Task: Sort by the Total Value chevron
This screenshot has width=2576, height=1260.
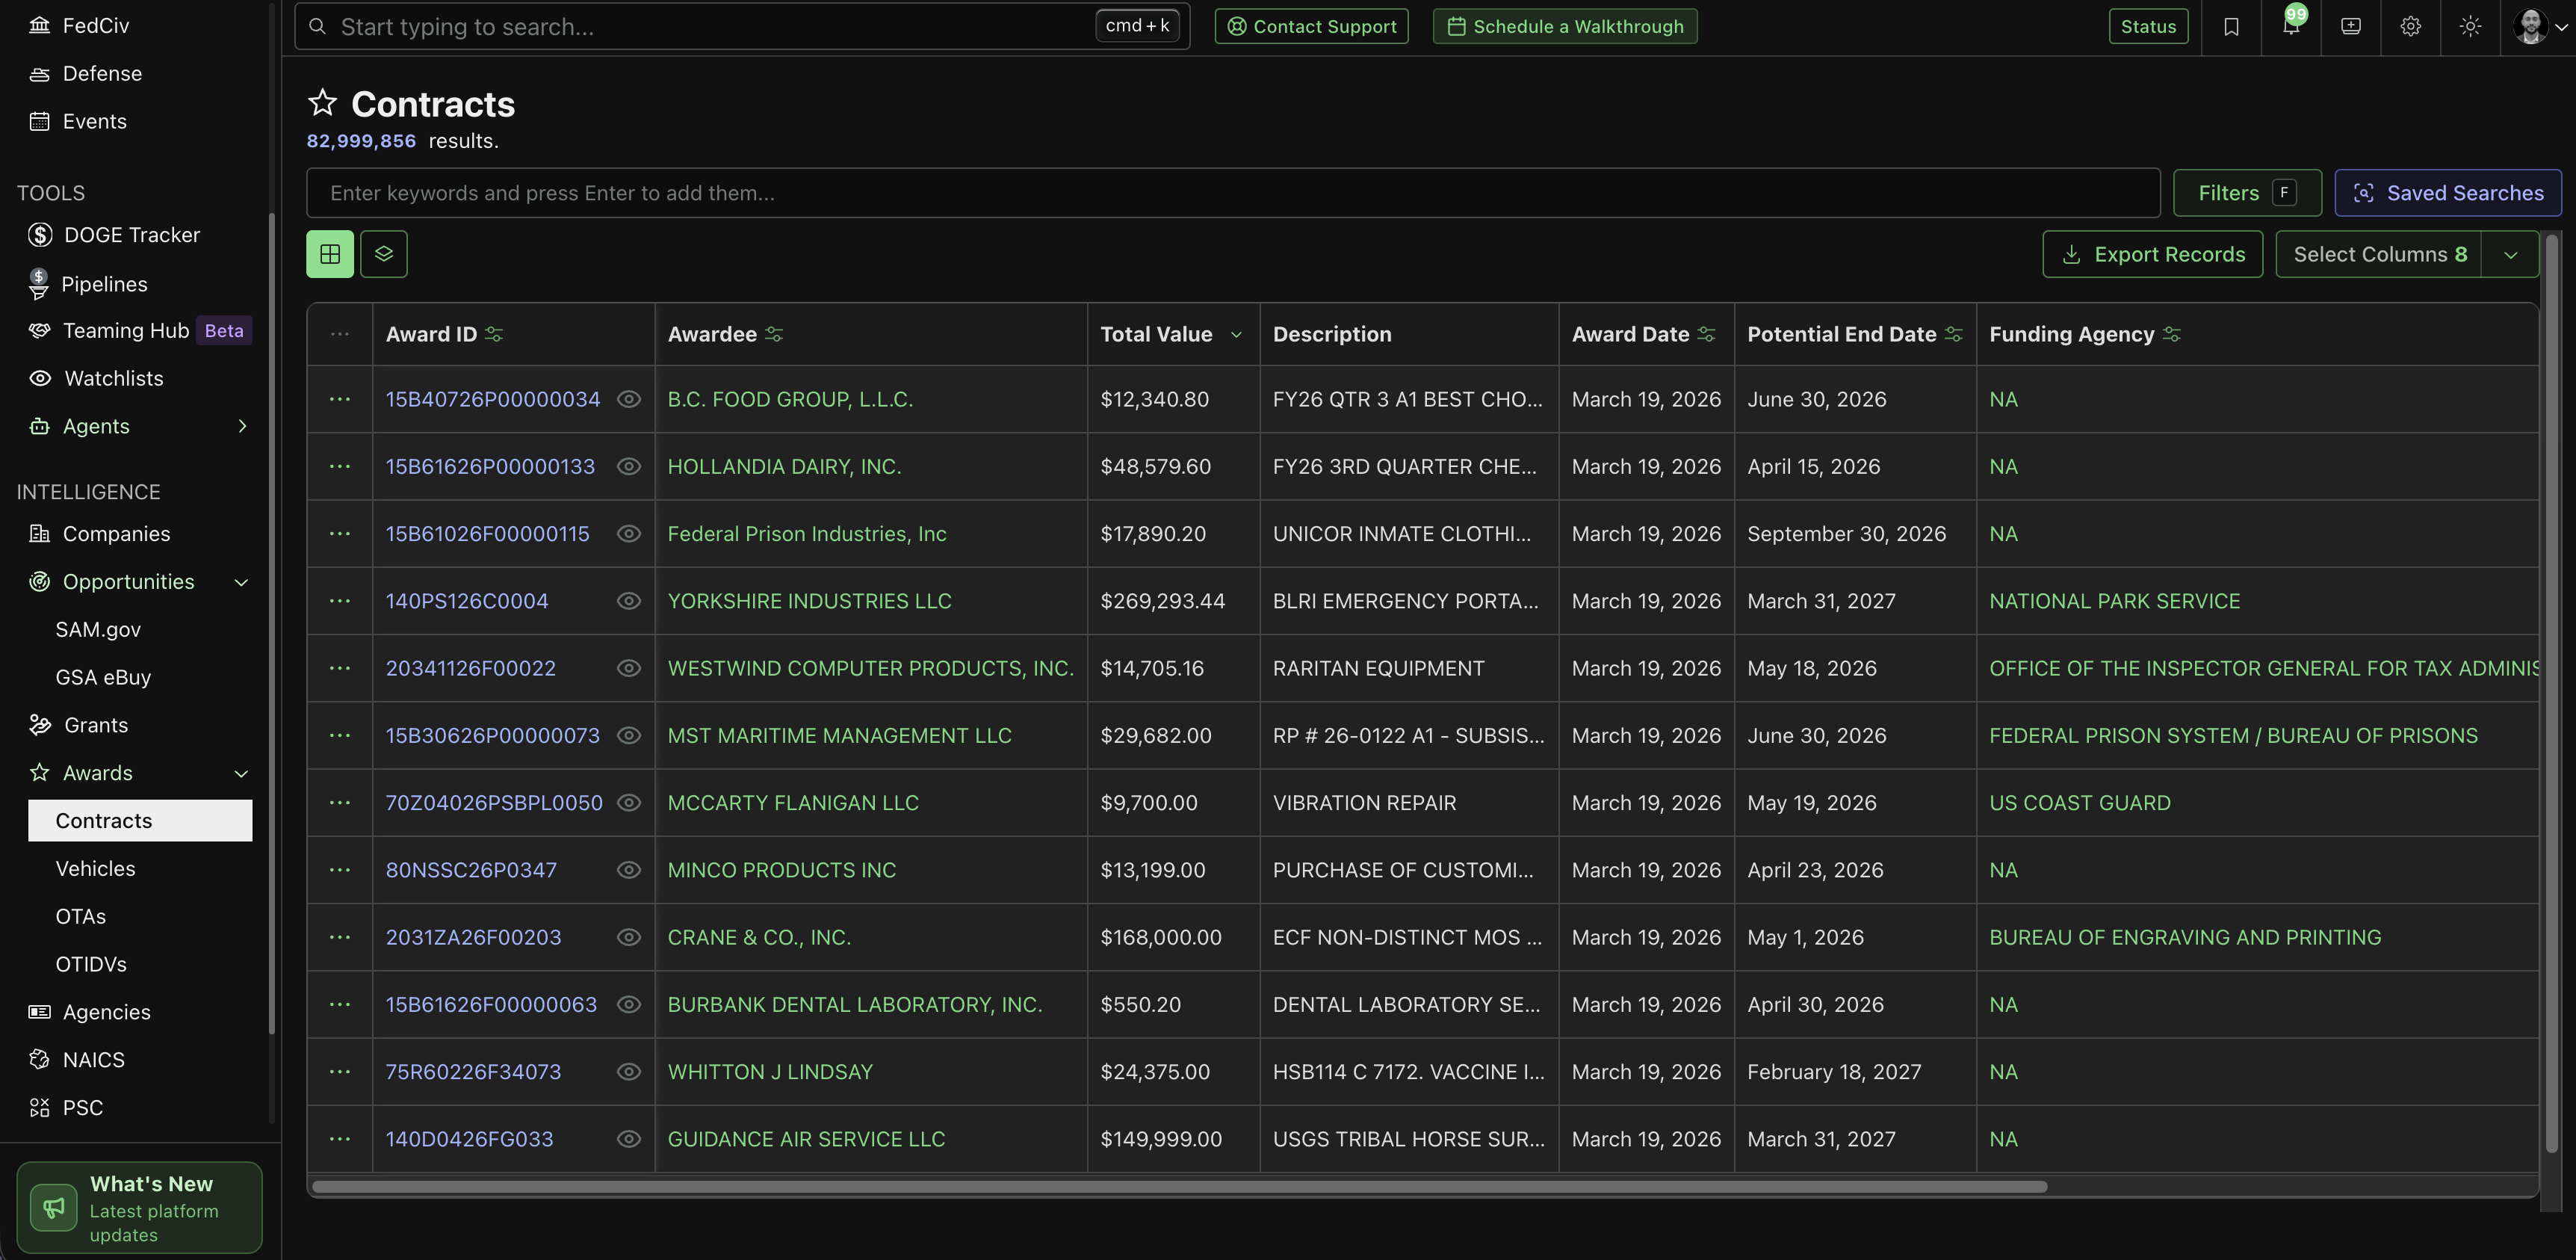Action: pyautogui.click(x=1236, y=334)
